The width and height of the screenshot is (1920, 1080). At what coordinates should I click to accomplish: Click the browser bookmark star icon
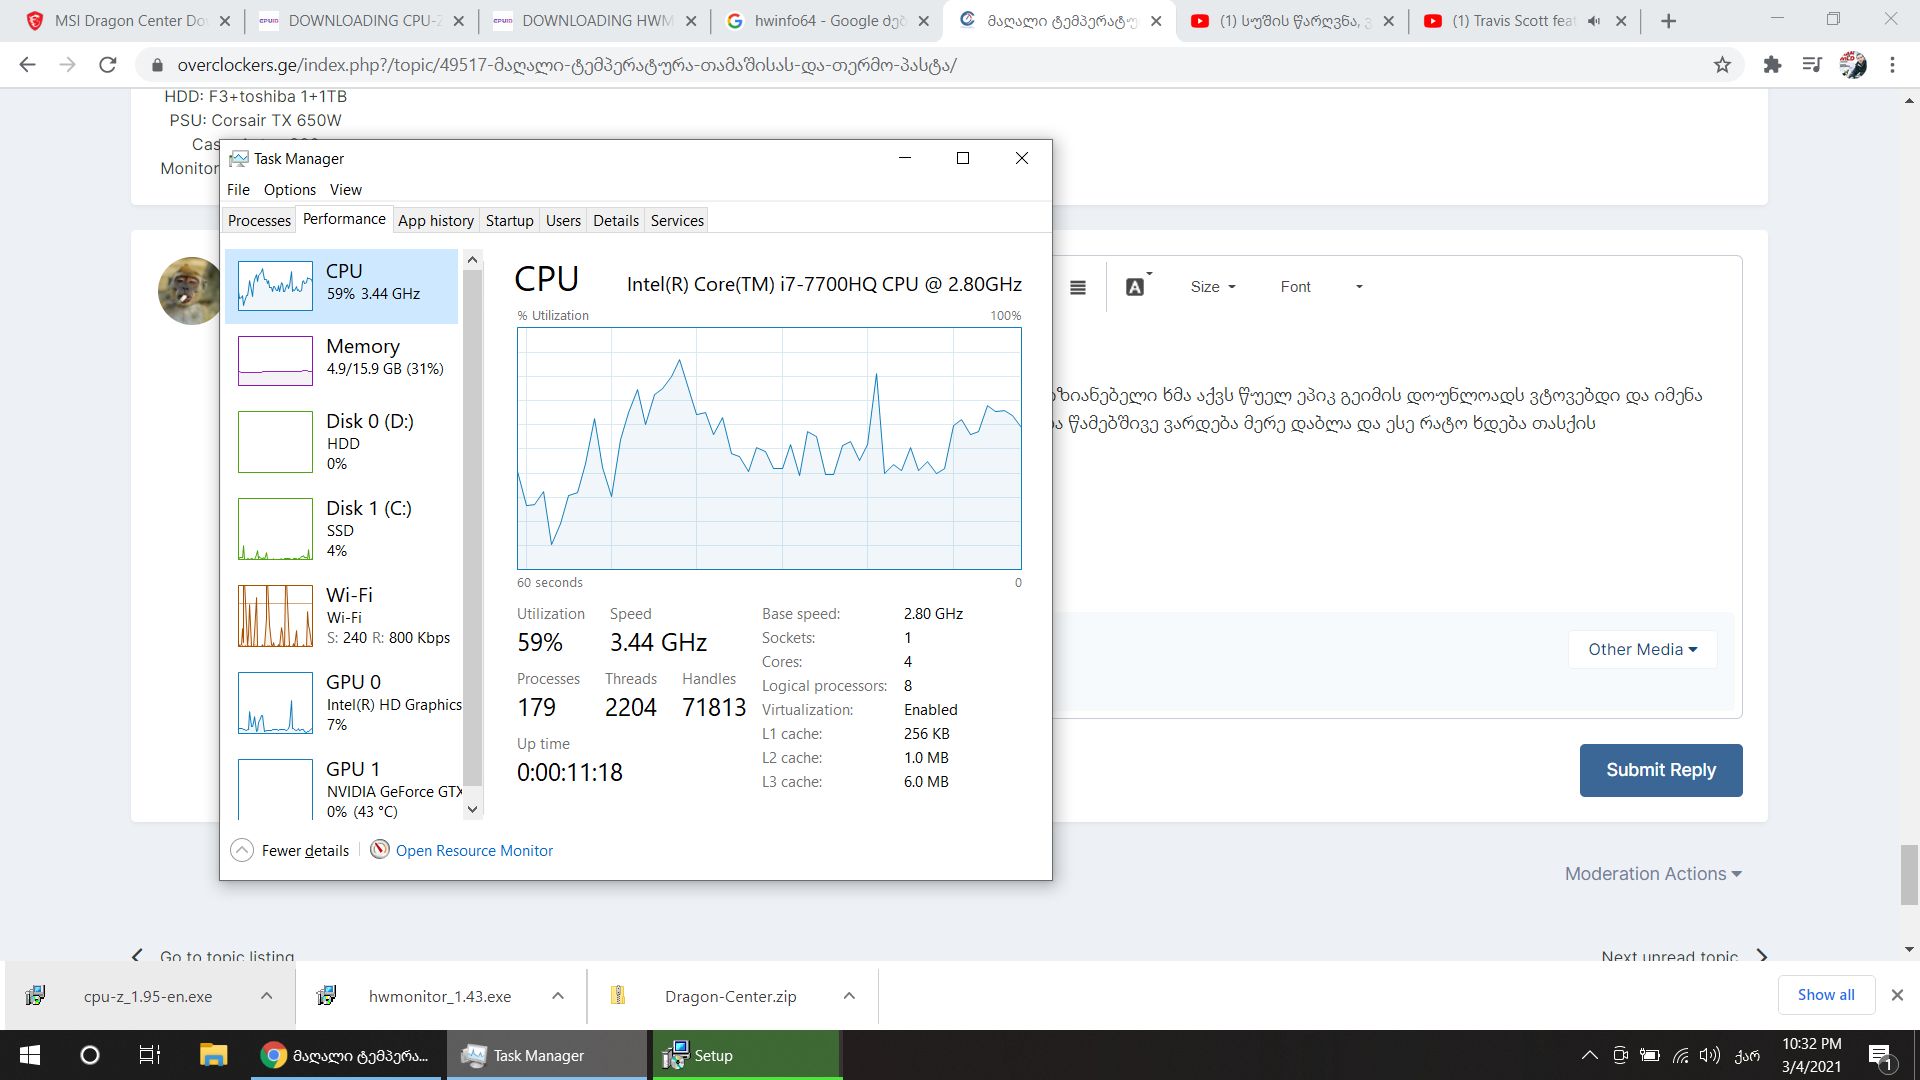tap(1722, 65)
